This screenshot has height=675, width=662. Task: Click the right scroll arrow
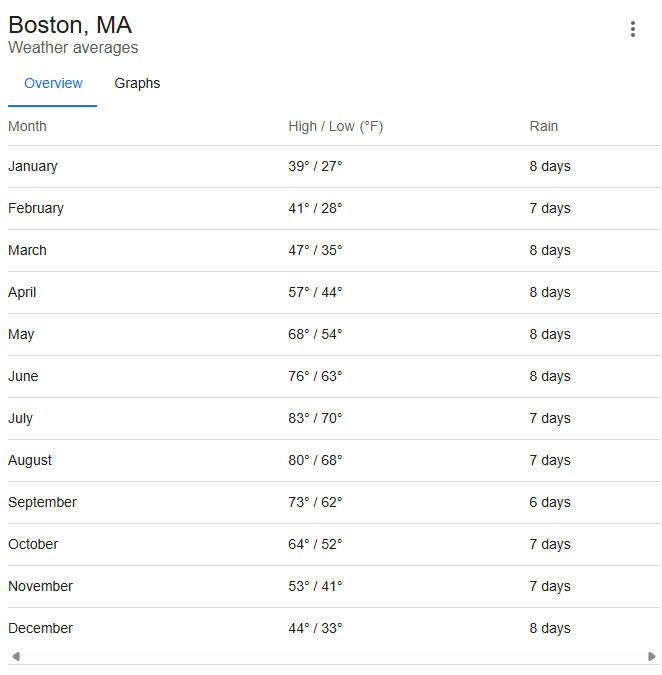pyautogui.click(x=652, y=657)
